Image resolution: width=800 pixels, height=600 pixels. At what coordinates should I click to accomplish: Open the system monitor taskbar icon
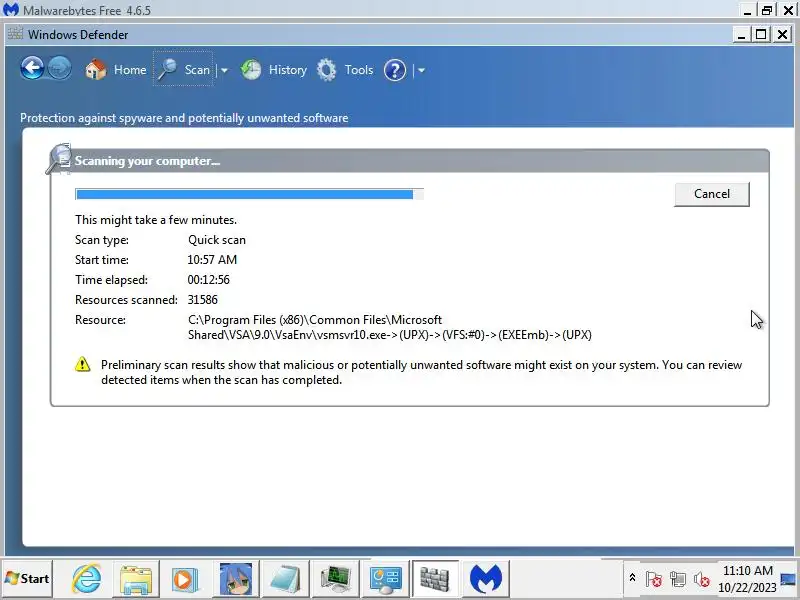[x=335, y=579]
